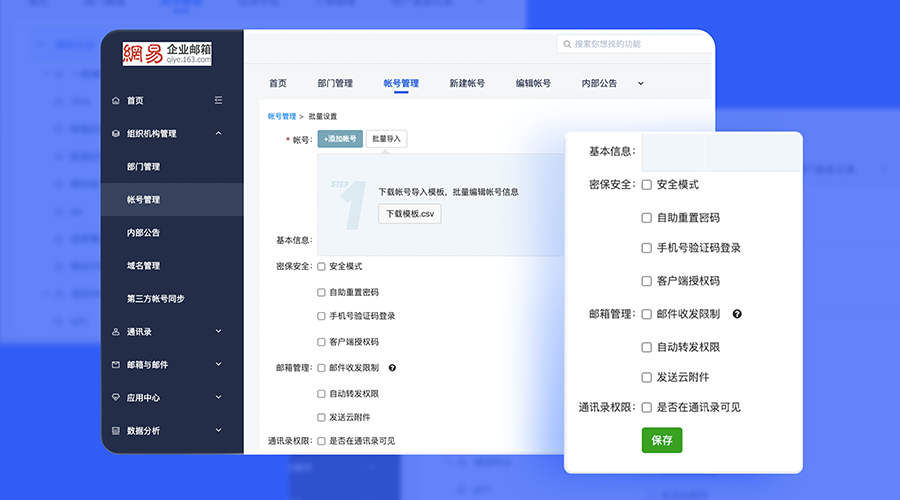Image resolution: width=900 pixels, height=500 pixels.
Task: Open the 新建帐号 tab
Action: tap(467, 84)
